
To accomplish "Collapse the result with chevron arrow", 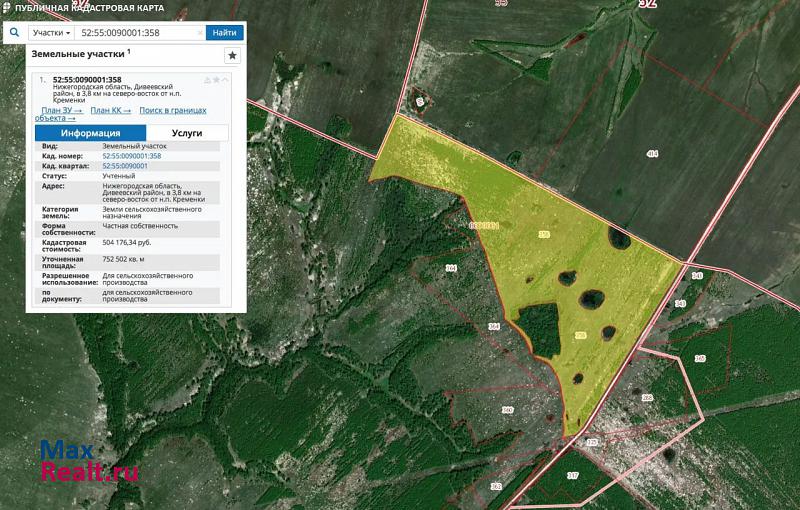I will (226, 79).
